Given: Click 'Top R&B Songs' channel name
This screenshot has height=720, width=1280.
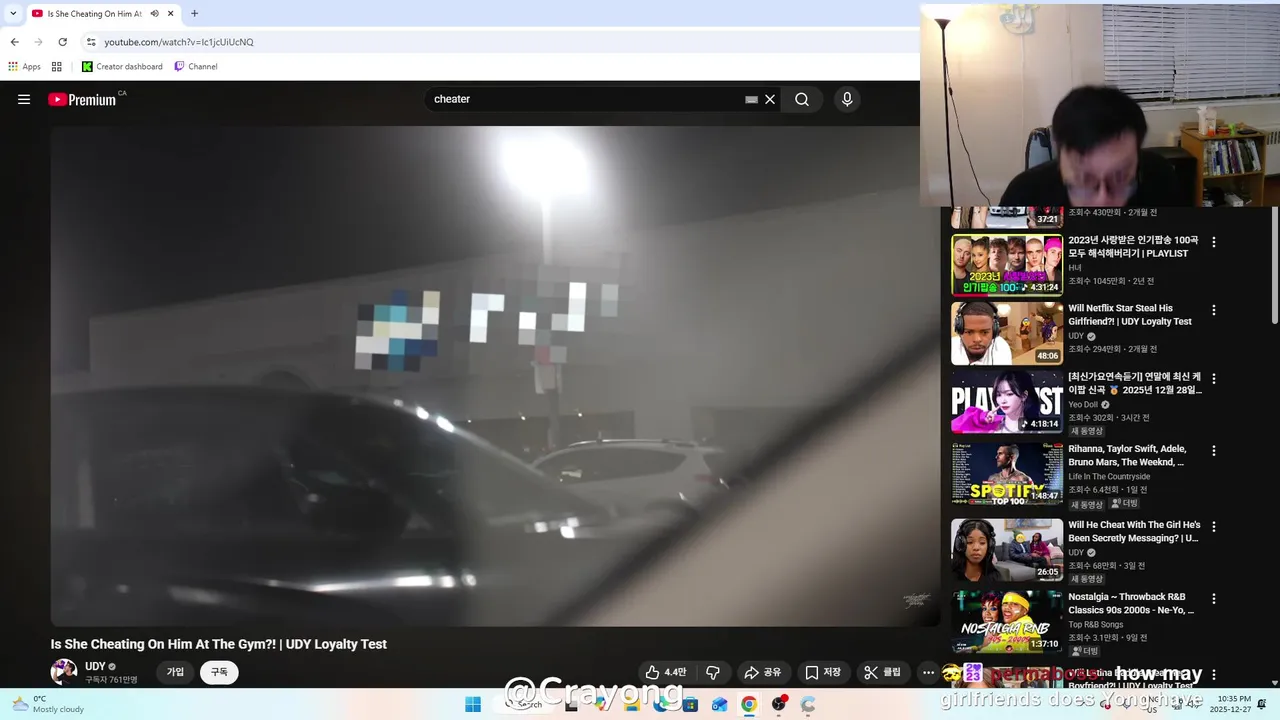Looking at the screenshot, I should click(1095, 625).
